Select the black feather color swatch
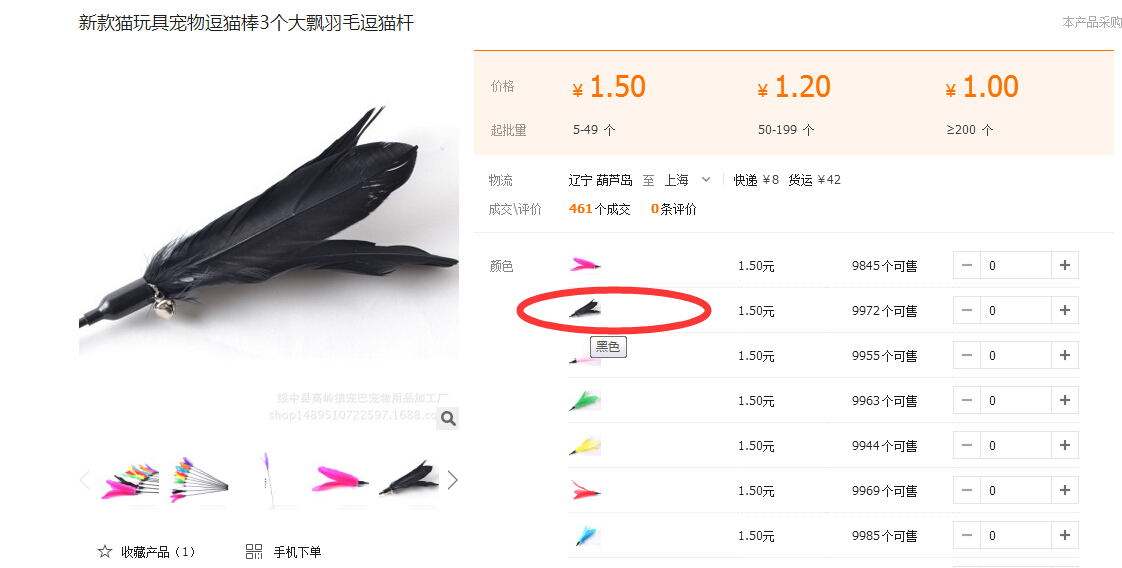Viewport: 1122px width, 568px height. pos(585,310)
